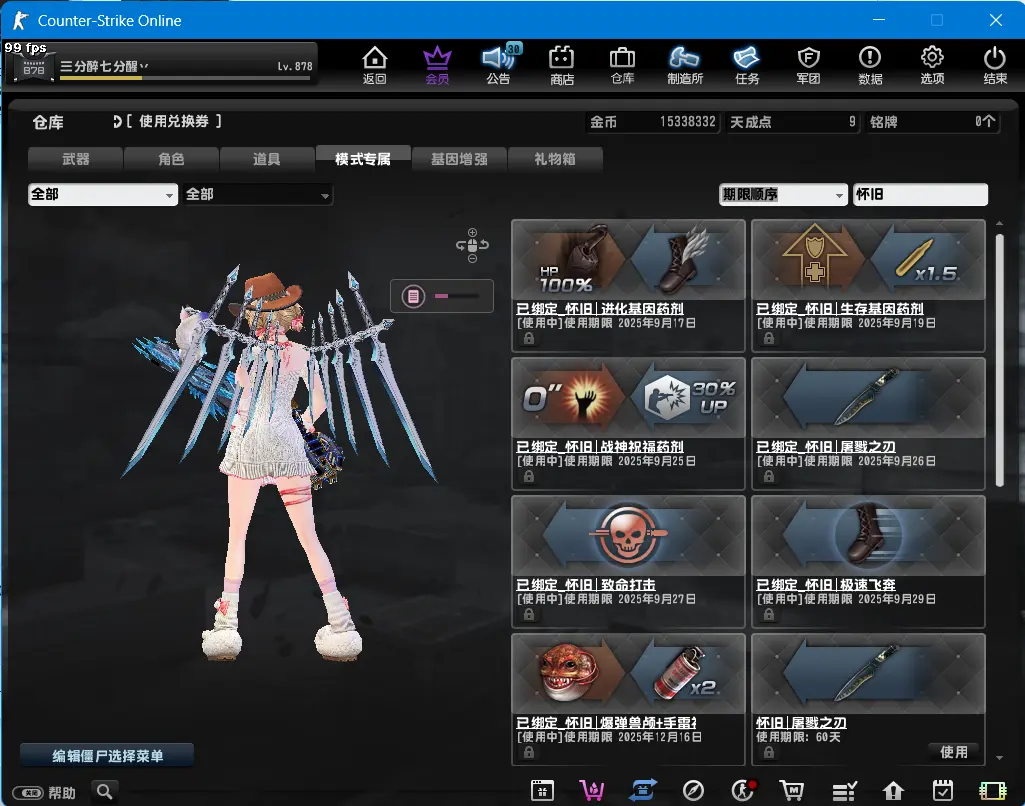Open the 数据 statistics icon
The width and height of the screenshot is (1025, 806).
pos(870,65)
